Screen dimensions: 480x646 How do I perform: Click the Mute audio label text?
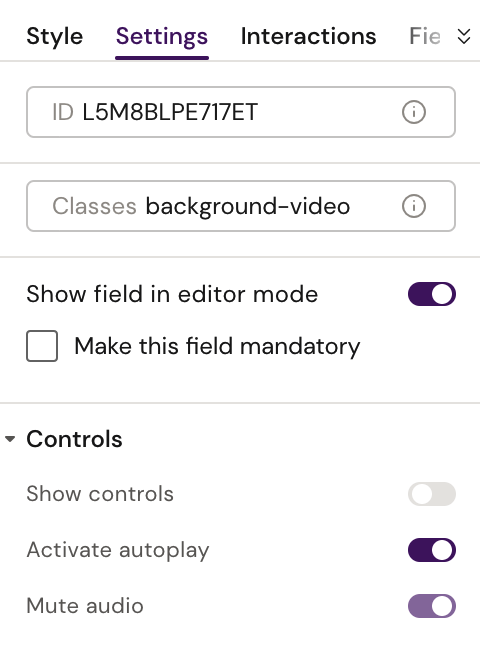[x=85, y=606]
